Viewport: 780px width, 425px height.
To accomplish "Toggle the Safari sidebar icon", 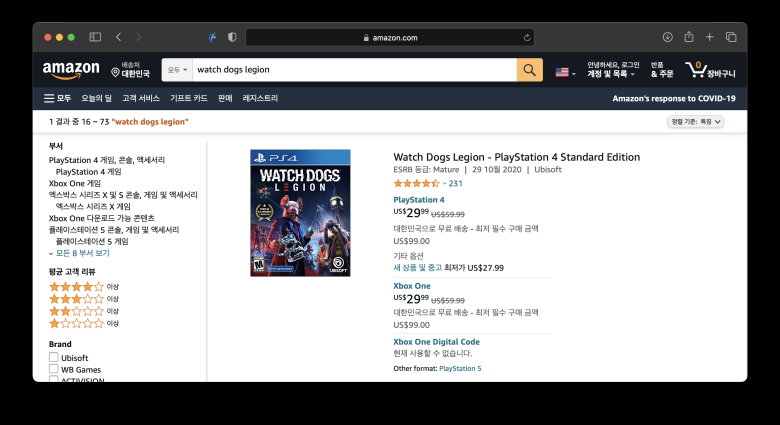I will (95, 37).
